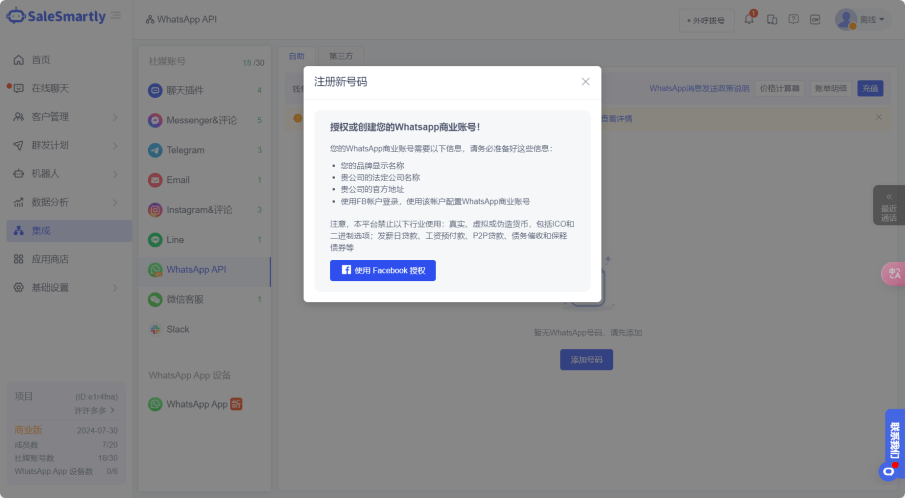Click the 聊天插件 channel icon
This screenshot has height=498, width=905.
click(x=155, y=90)
